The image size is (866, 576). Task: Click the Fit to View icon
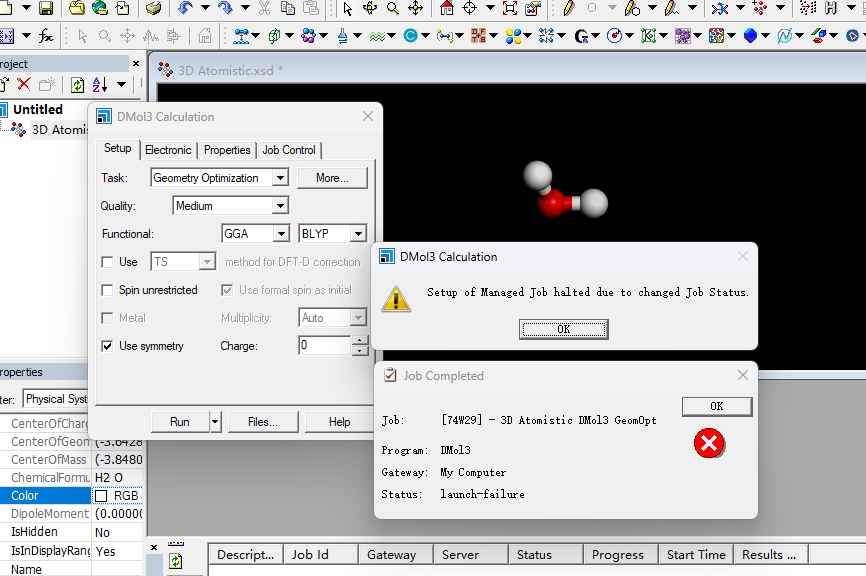click(510, 9)
